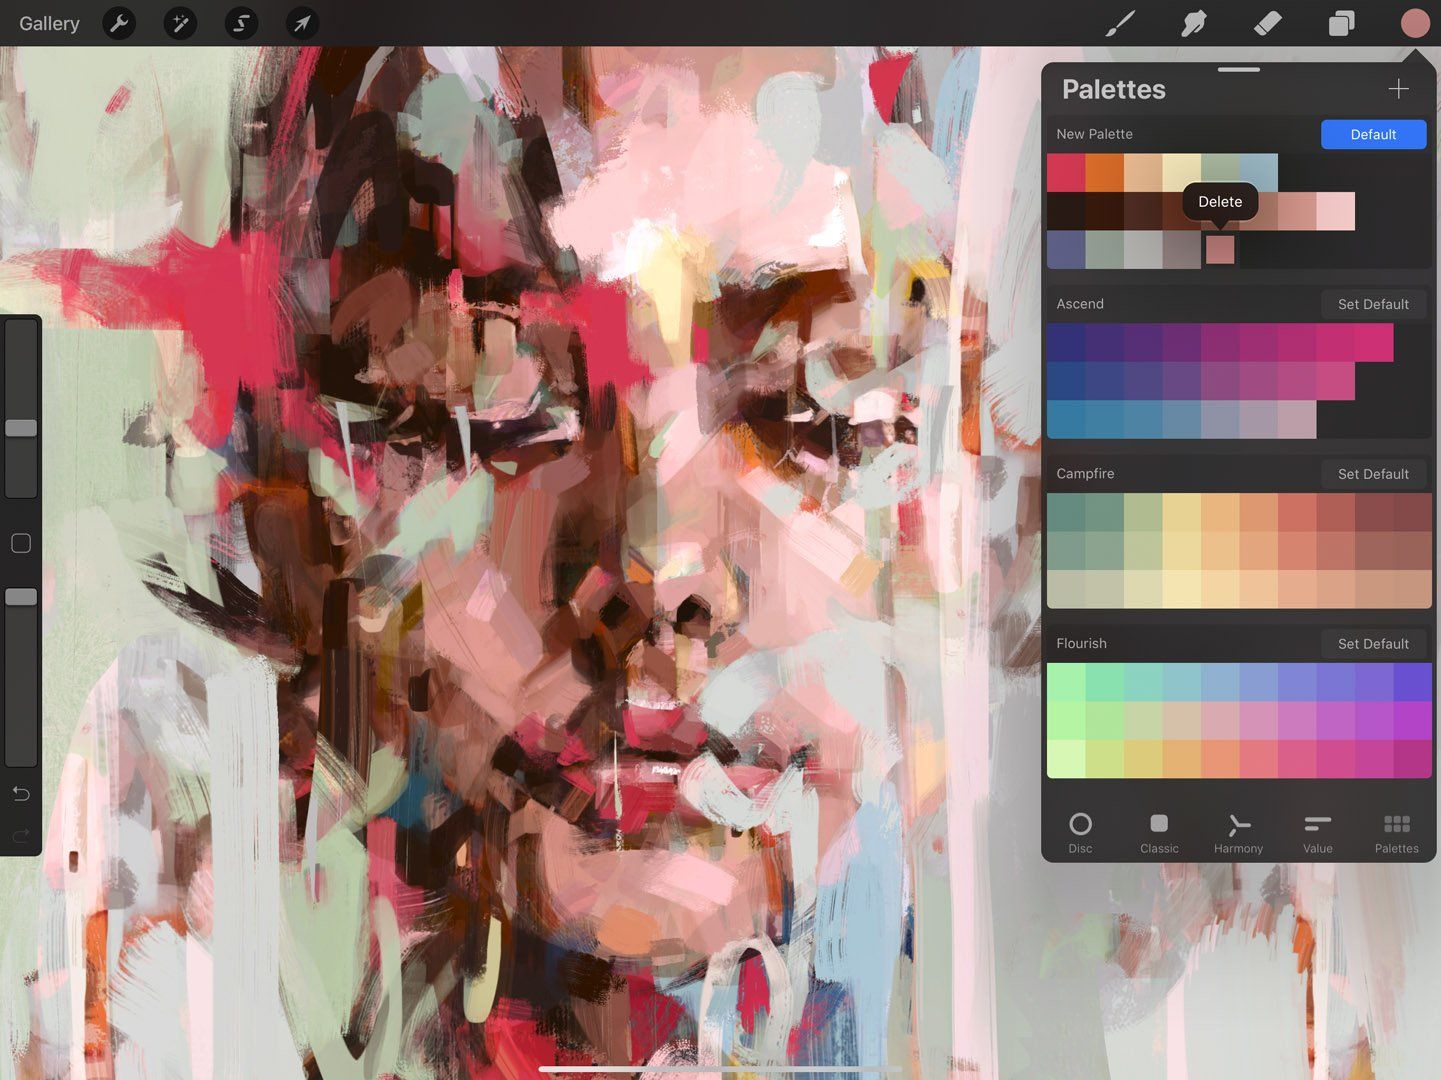This screenshot has width=1441, height=1080.
Task: Open the Actions menu wrench icon
Action: point(119,23)
